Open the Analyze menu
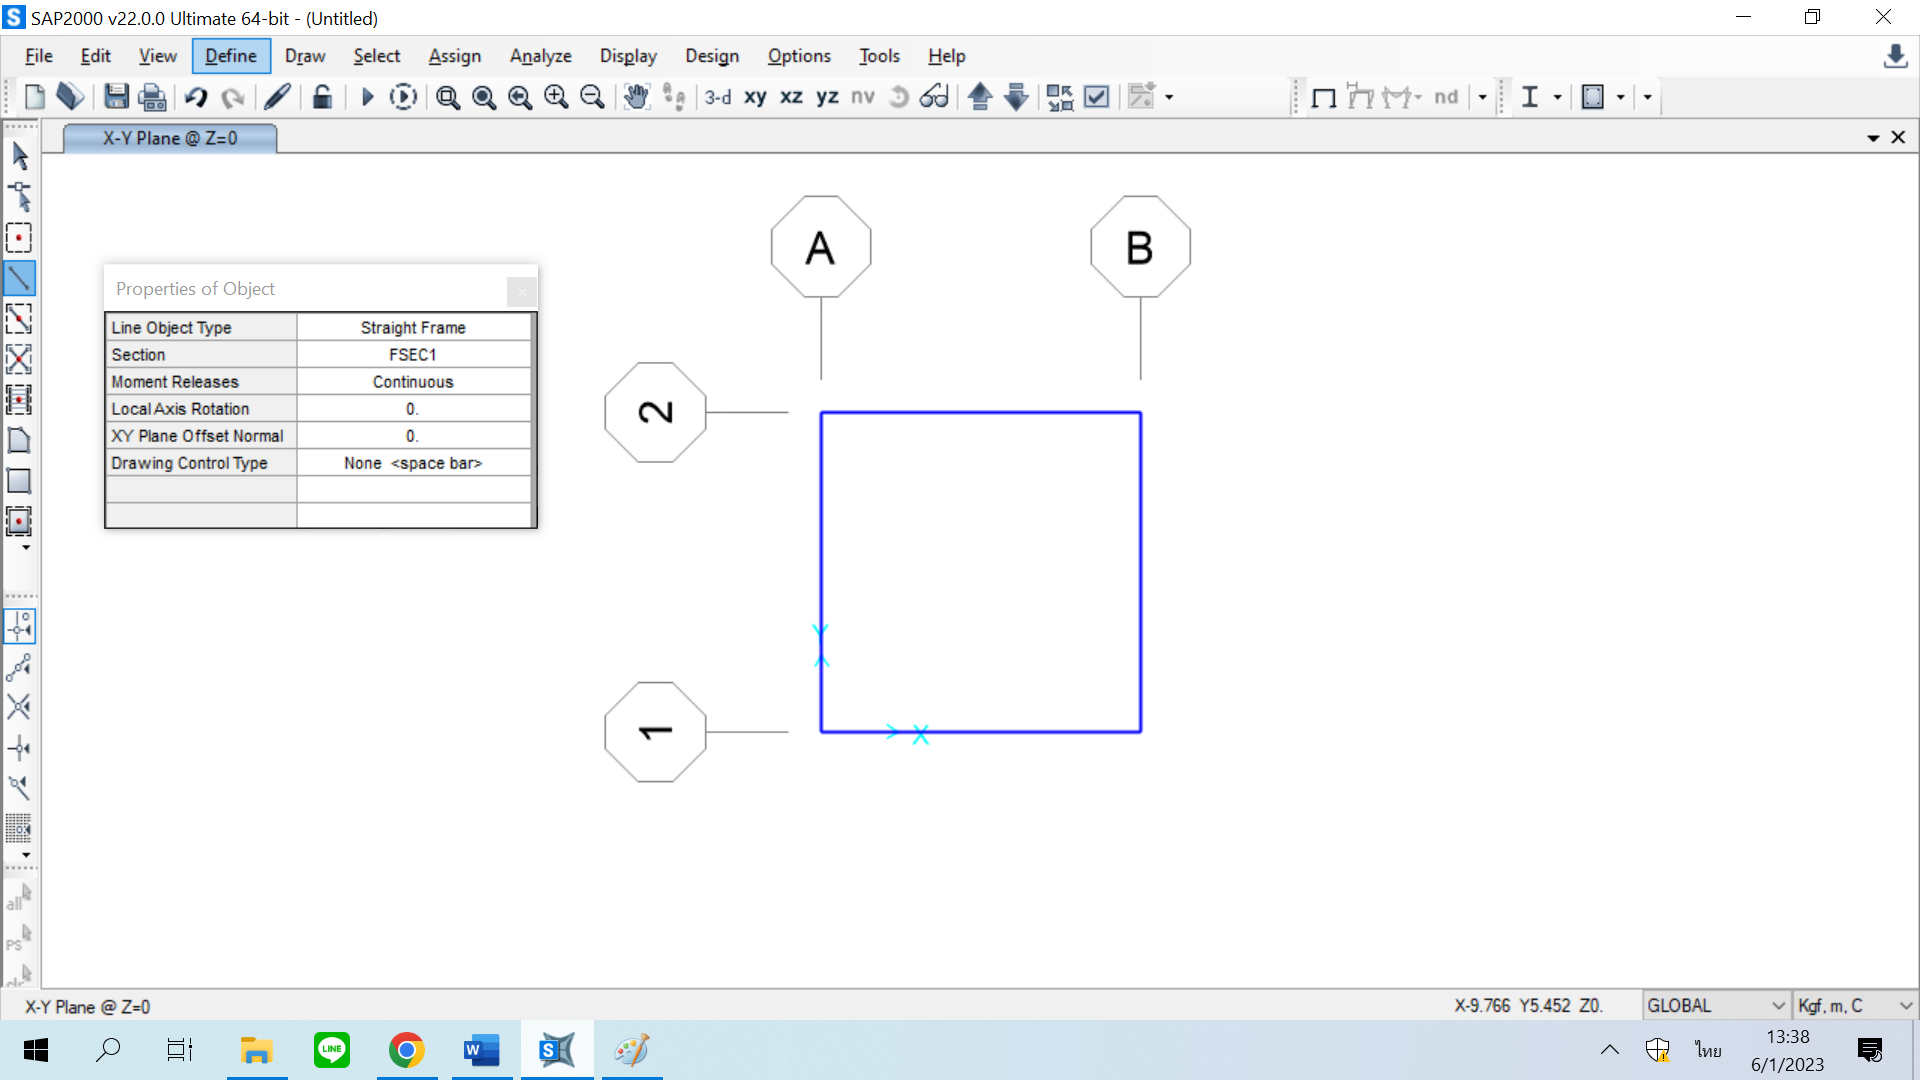The image size is (1920, 1080). coord(540,56)
